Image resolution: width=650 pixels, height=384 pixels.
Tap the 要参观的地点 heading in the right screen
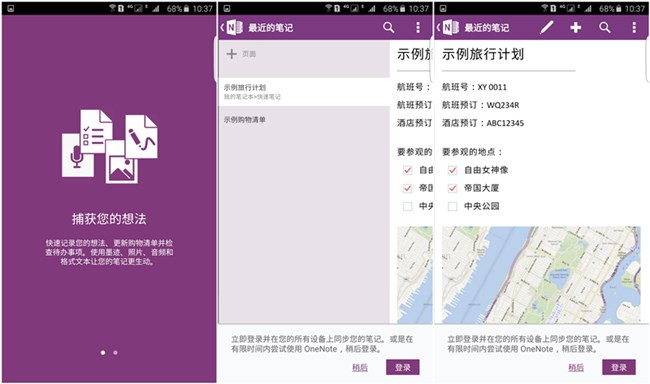[x=472, y=152]
